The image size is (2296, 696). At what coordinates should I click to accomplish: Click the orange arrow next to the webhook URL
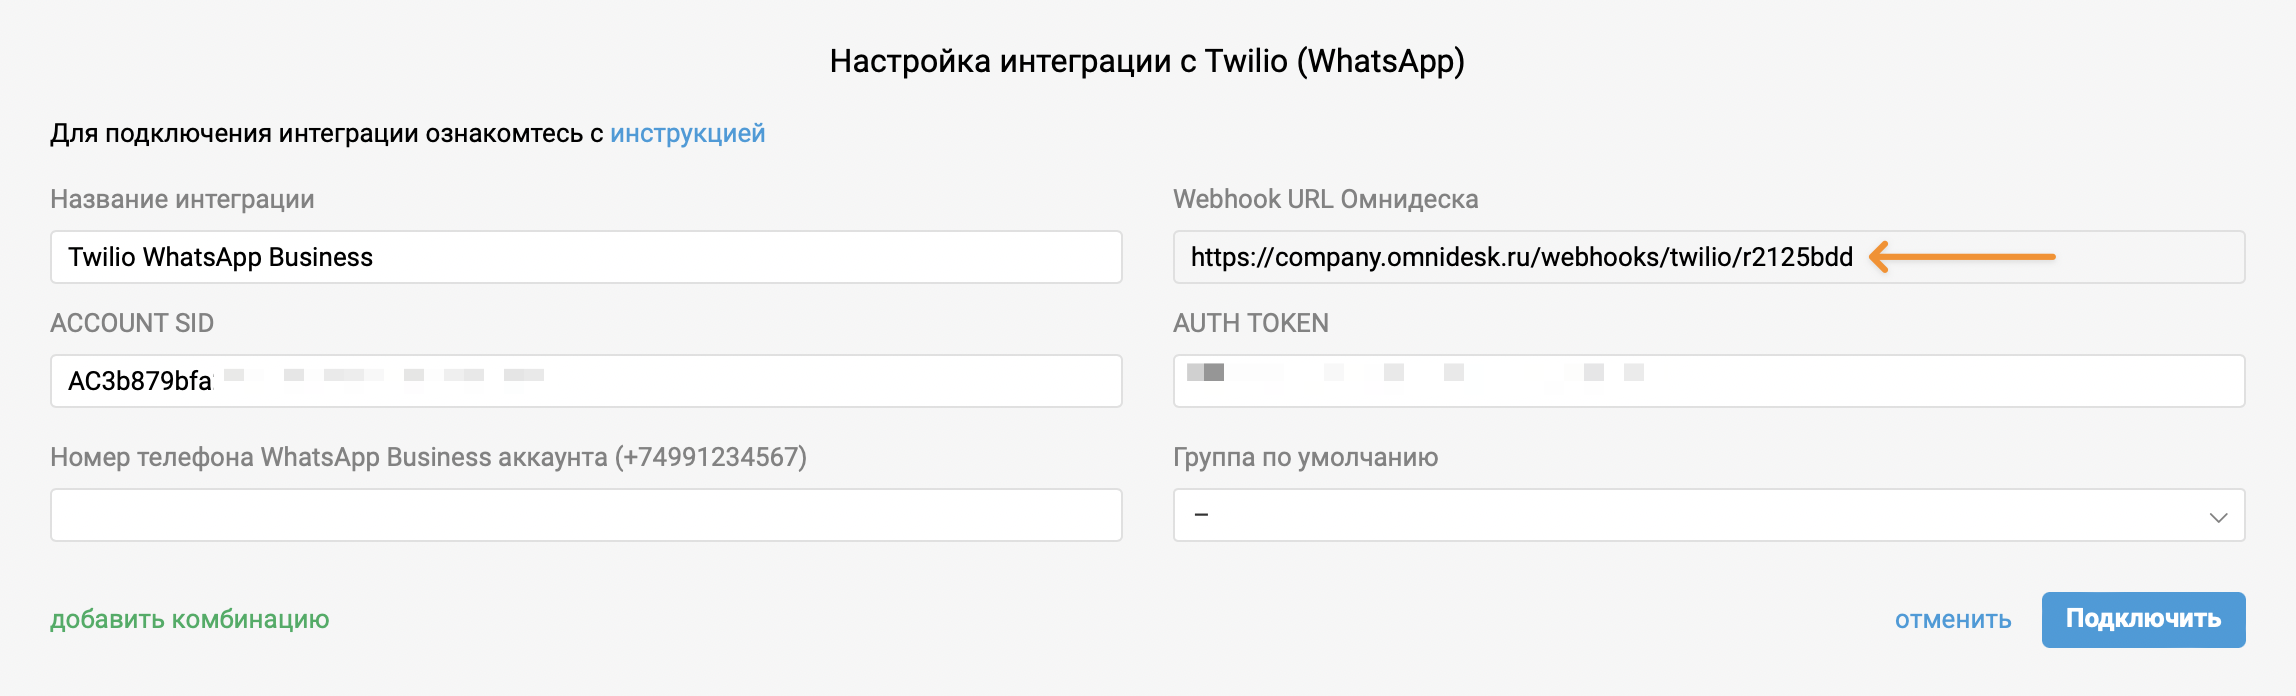pos(1962,257)
